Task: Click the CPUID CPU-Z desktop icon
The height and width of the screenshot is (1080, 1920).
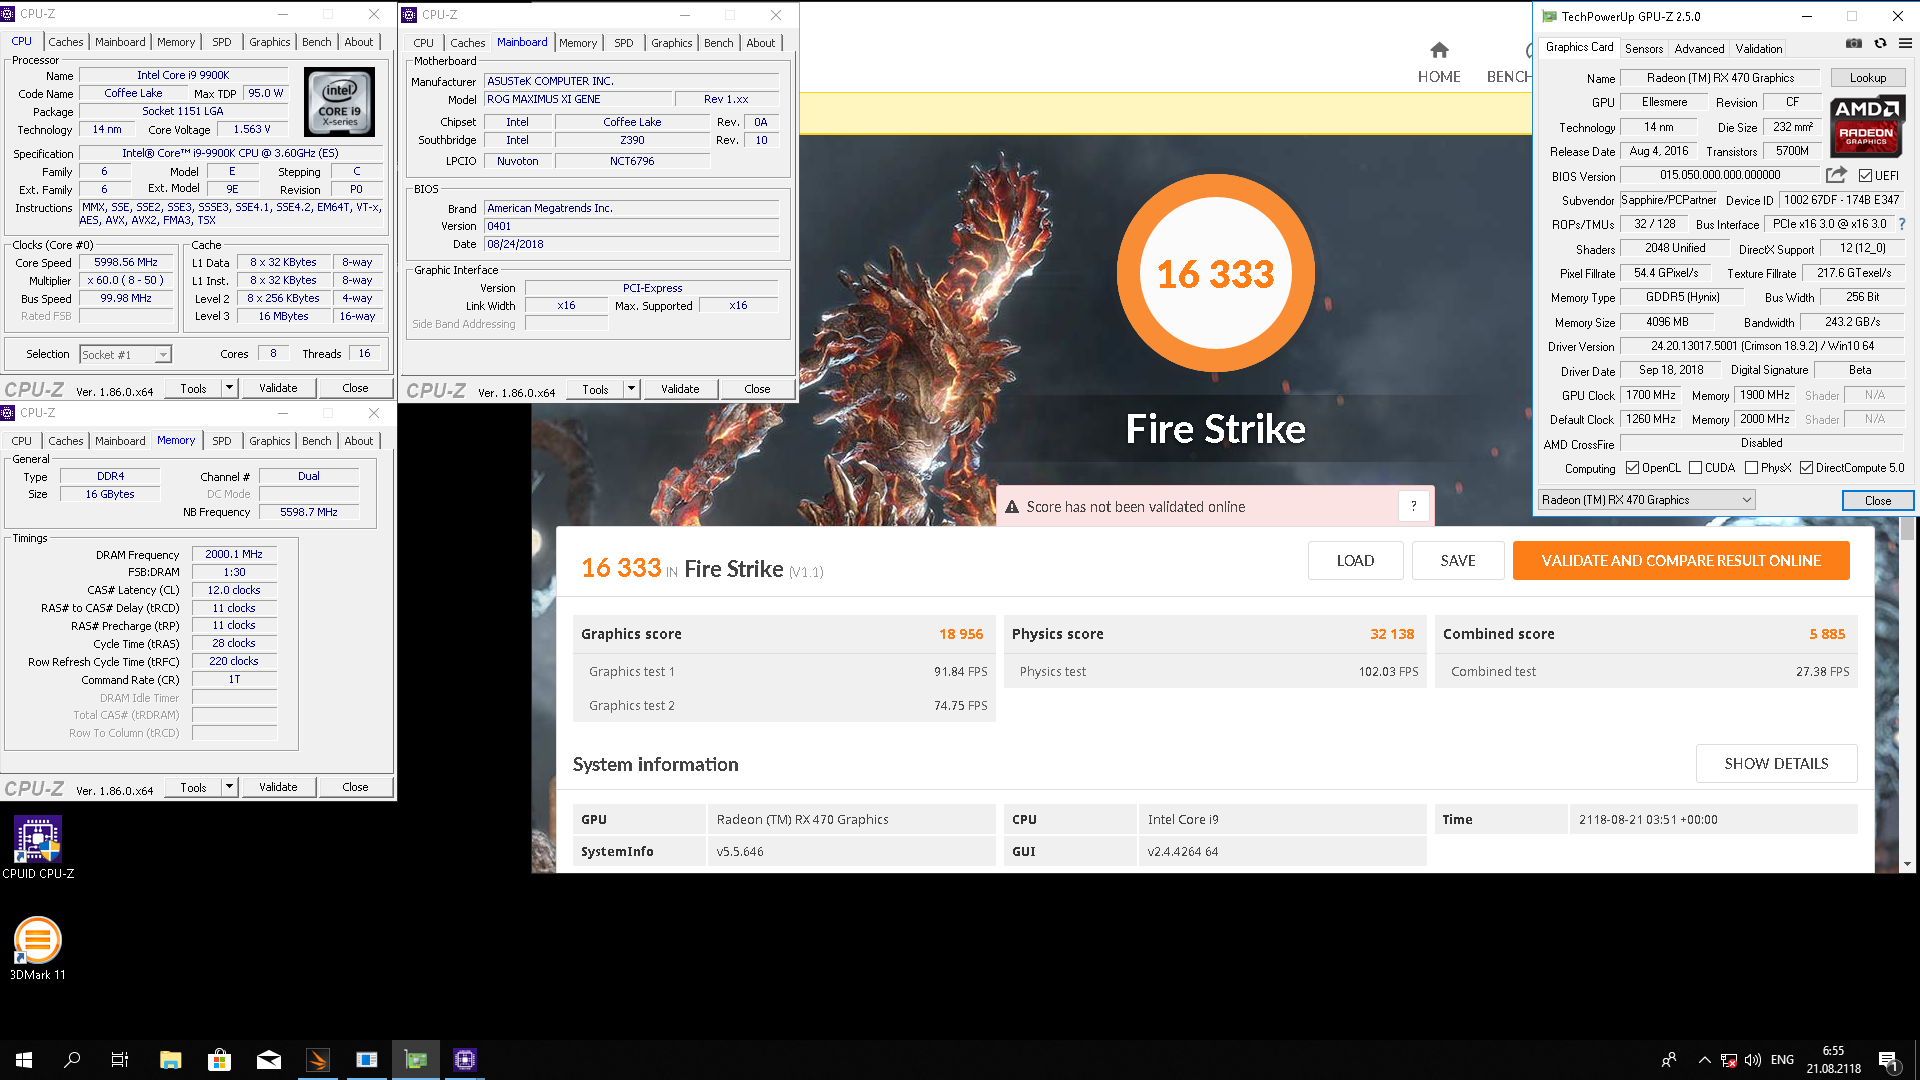Action: coord(38,847)
